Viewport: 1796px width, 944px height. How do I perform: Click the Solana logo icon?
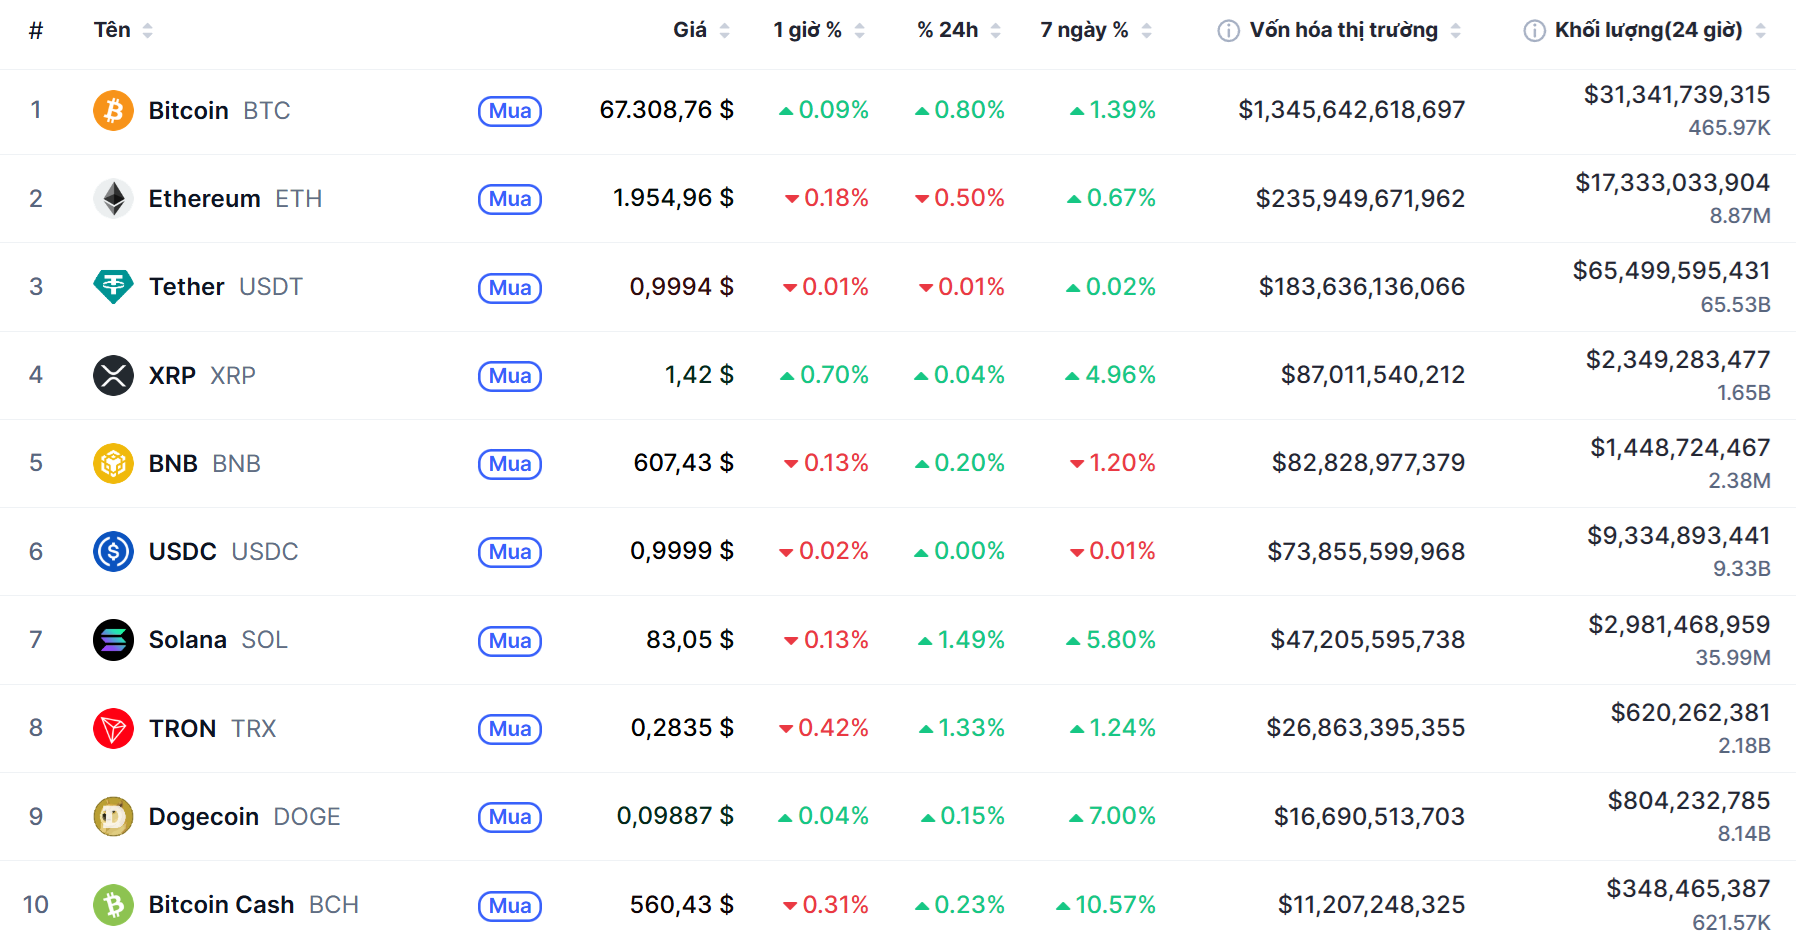click(113, 640)
